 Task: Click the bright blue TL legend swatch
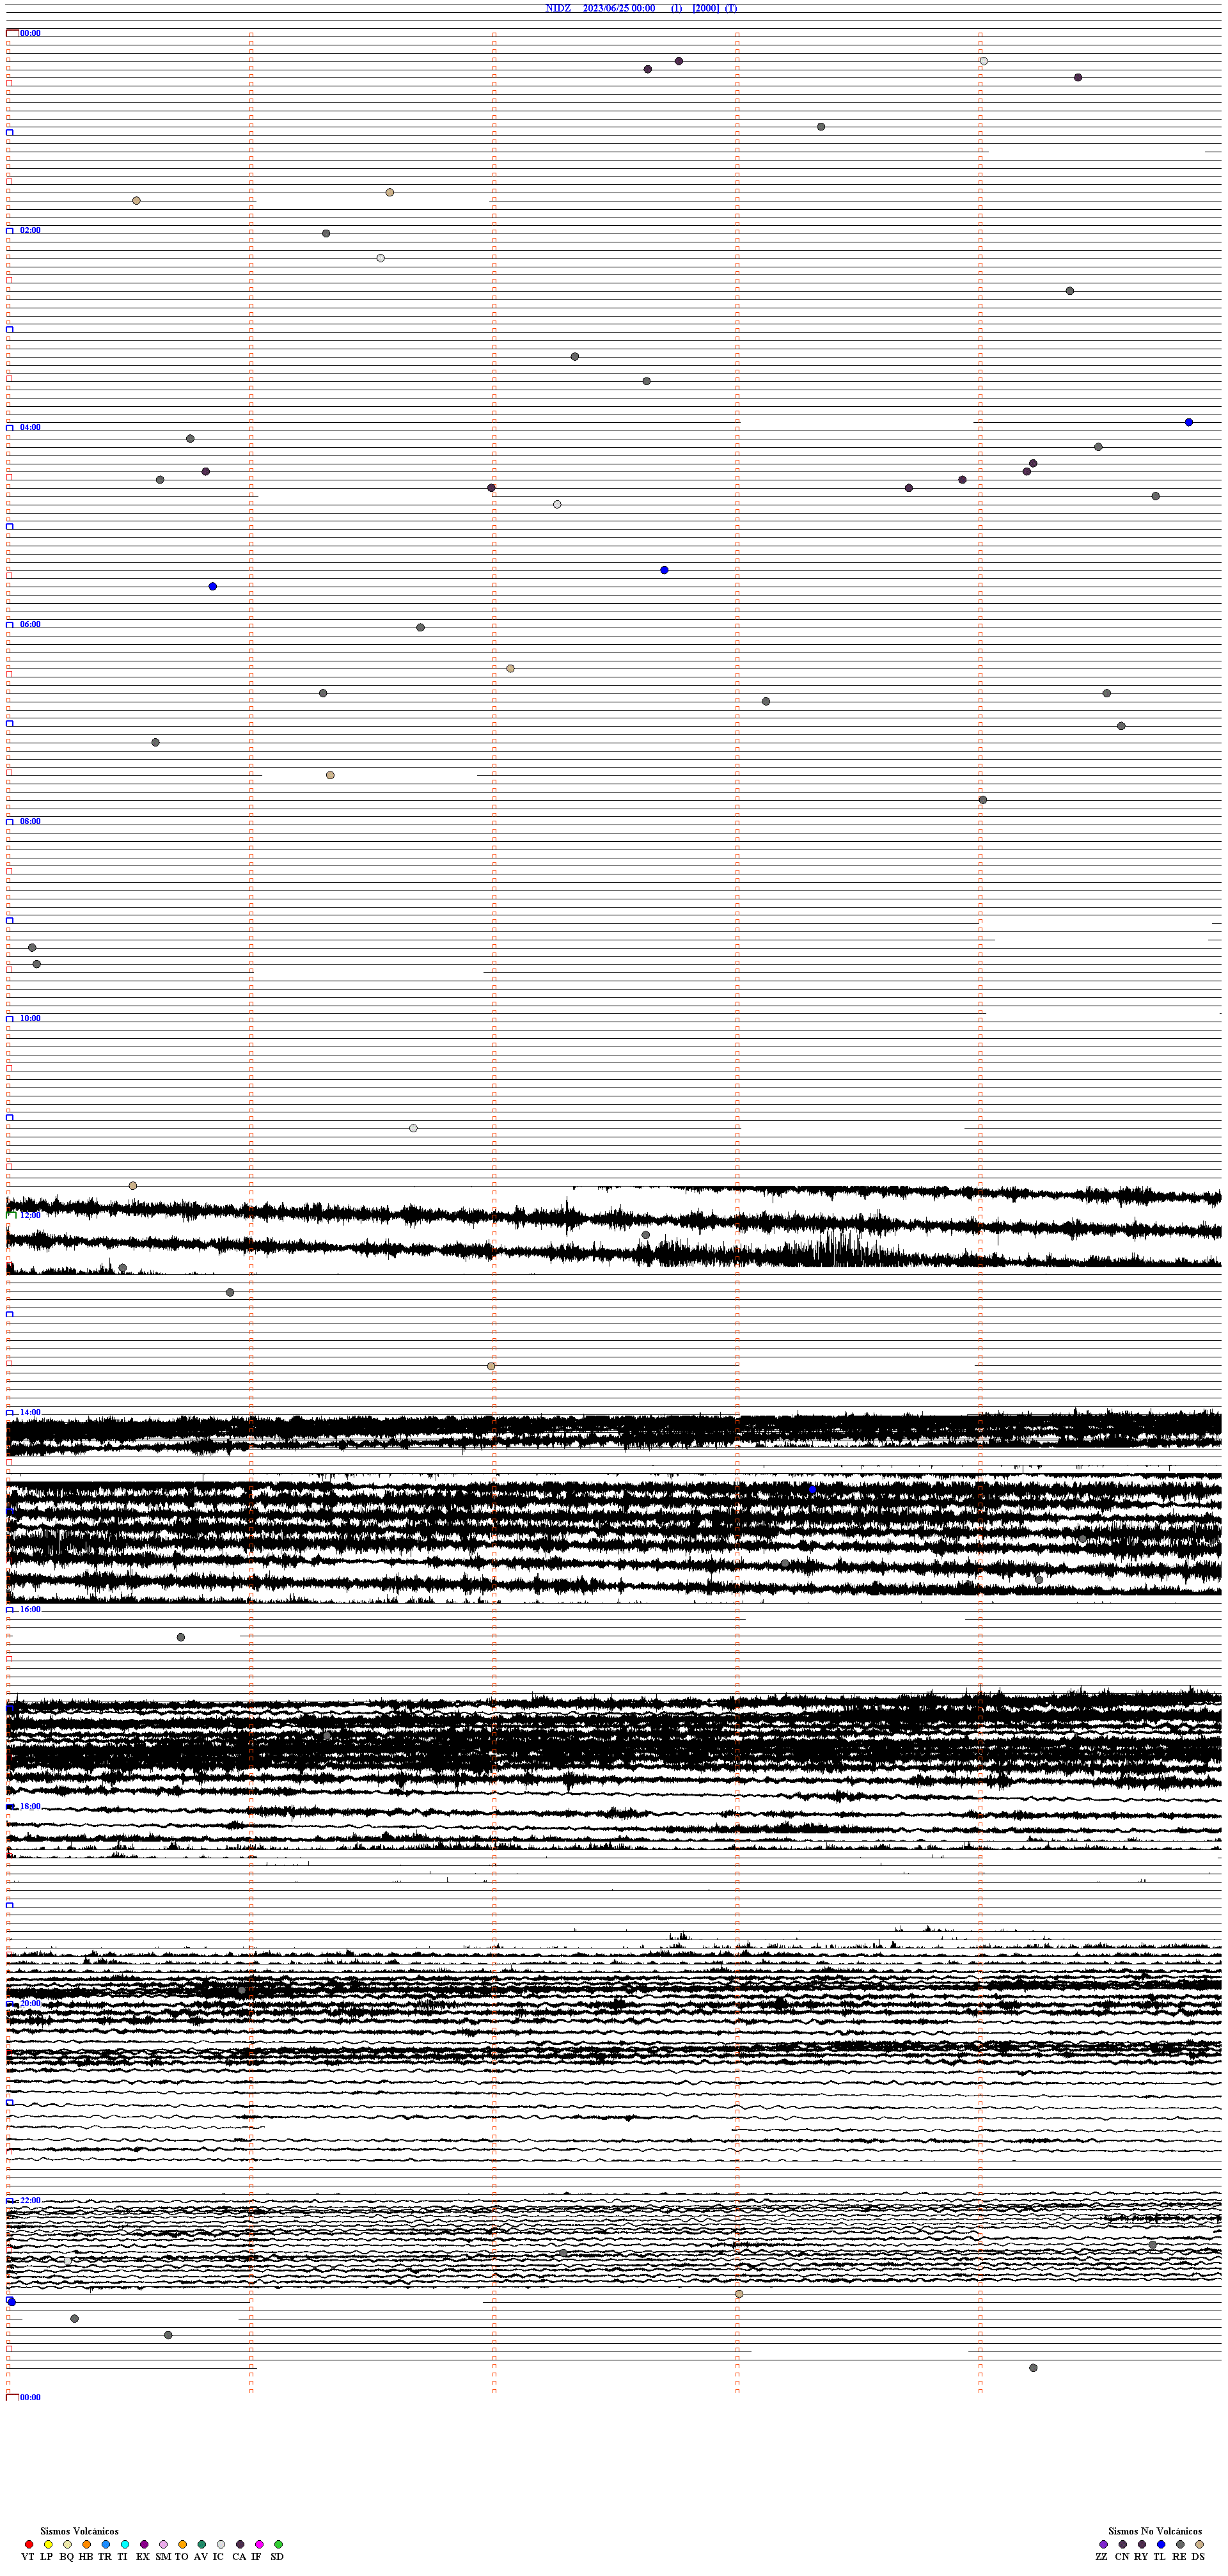coord(1161,2544)
